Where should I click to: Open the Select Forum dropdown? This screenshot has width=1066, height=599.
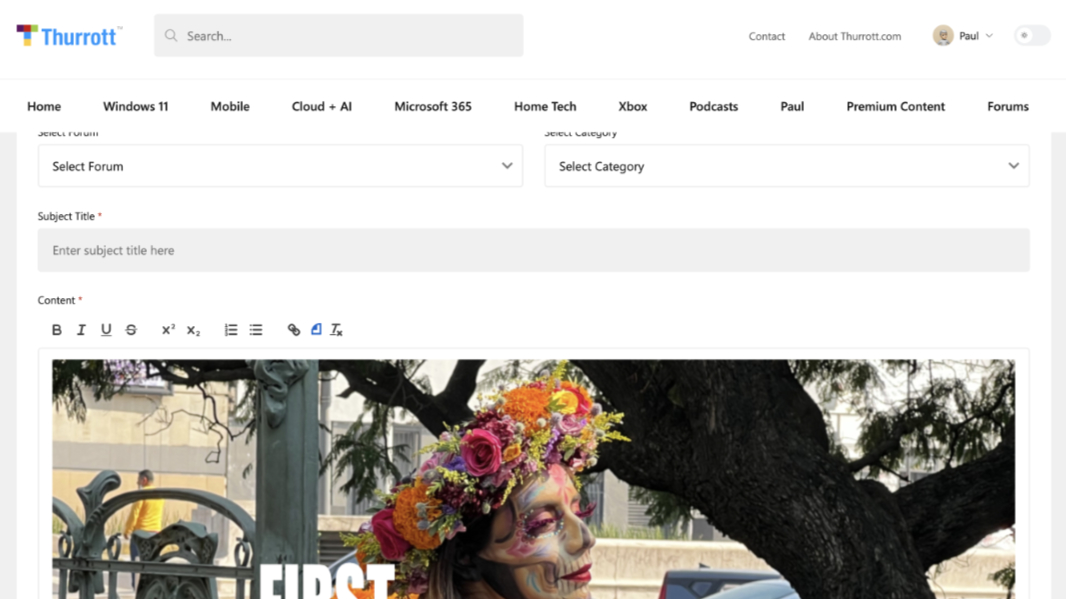click(280, 166)
